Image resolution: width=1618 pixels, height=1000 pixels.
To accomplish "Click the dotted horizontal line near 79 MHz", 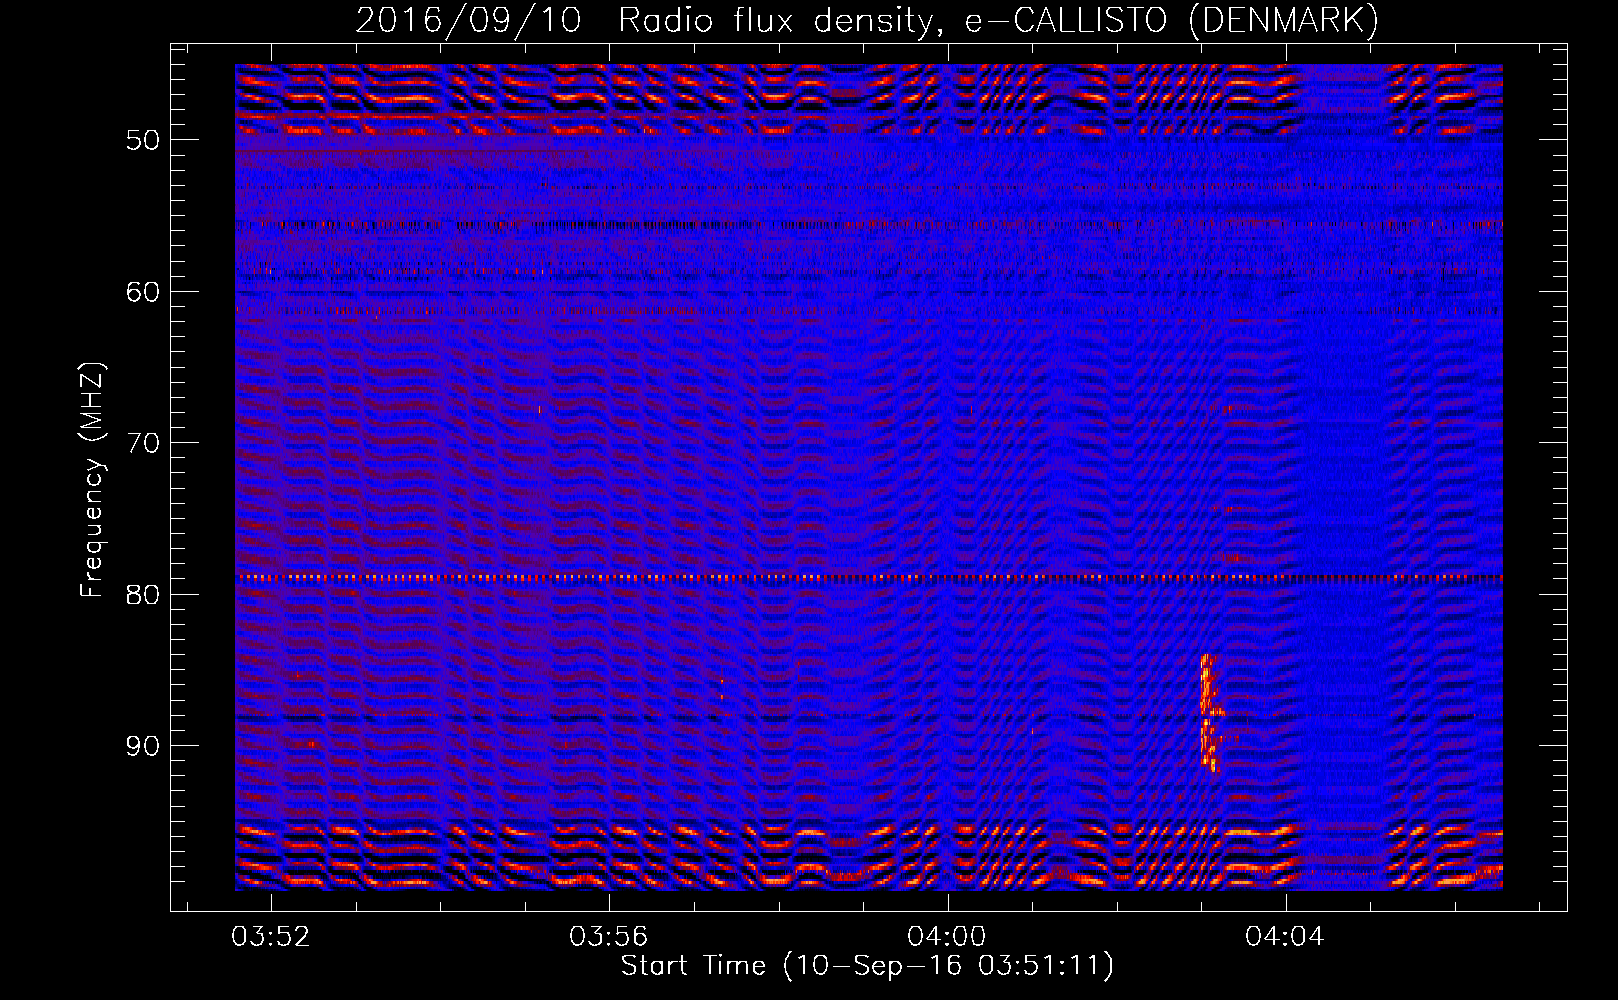I will click(x=869, y=578).
